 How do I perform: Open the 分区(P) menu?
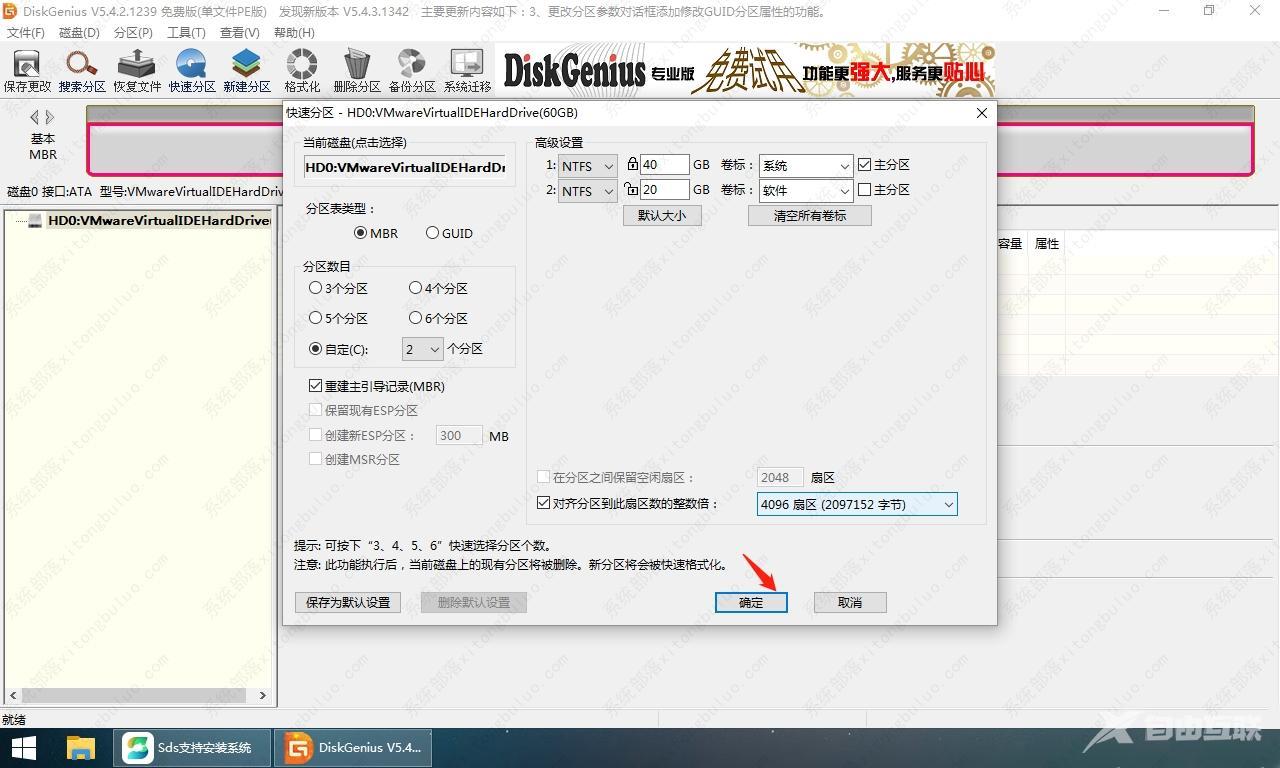pyautogui.click(x=133, y=32)
